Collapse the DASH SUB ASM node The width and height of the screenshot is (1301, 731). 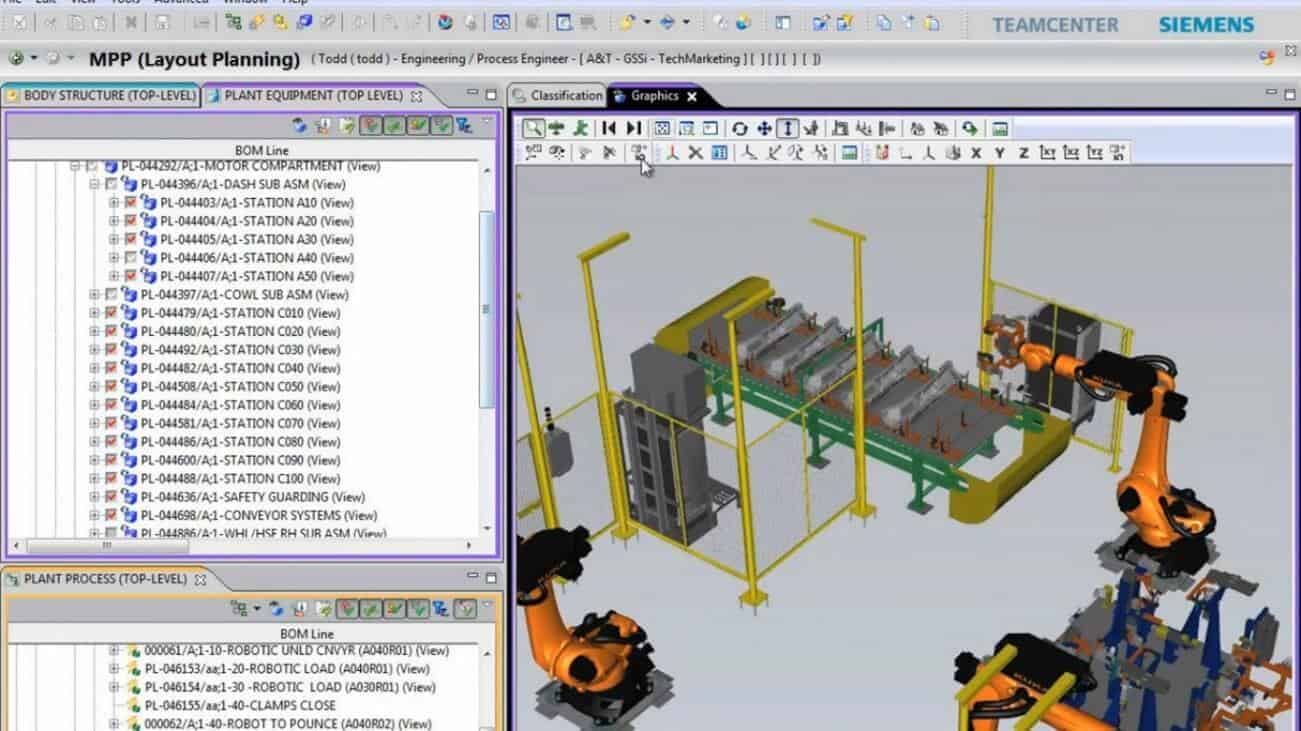coord(95,185)
